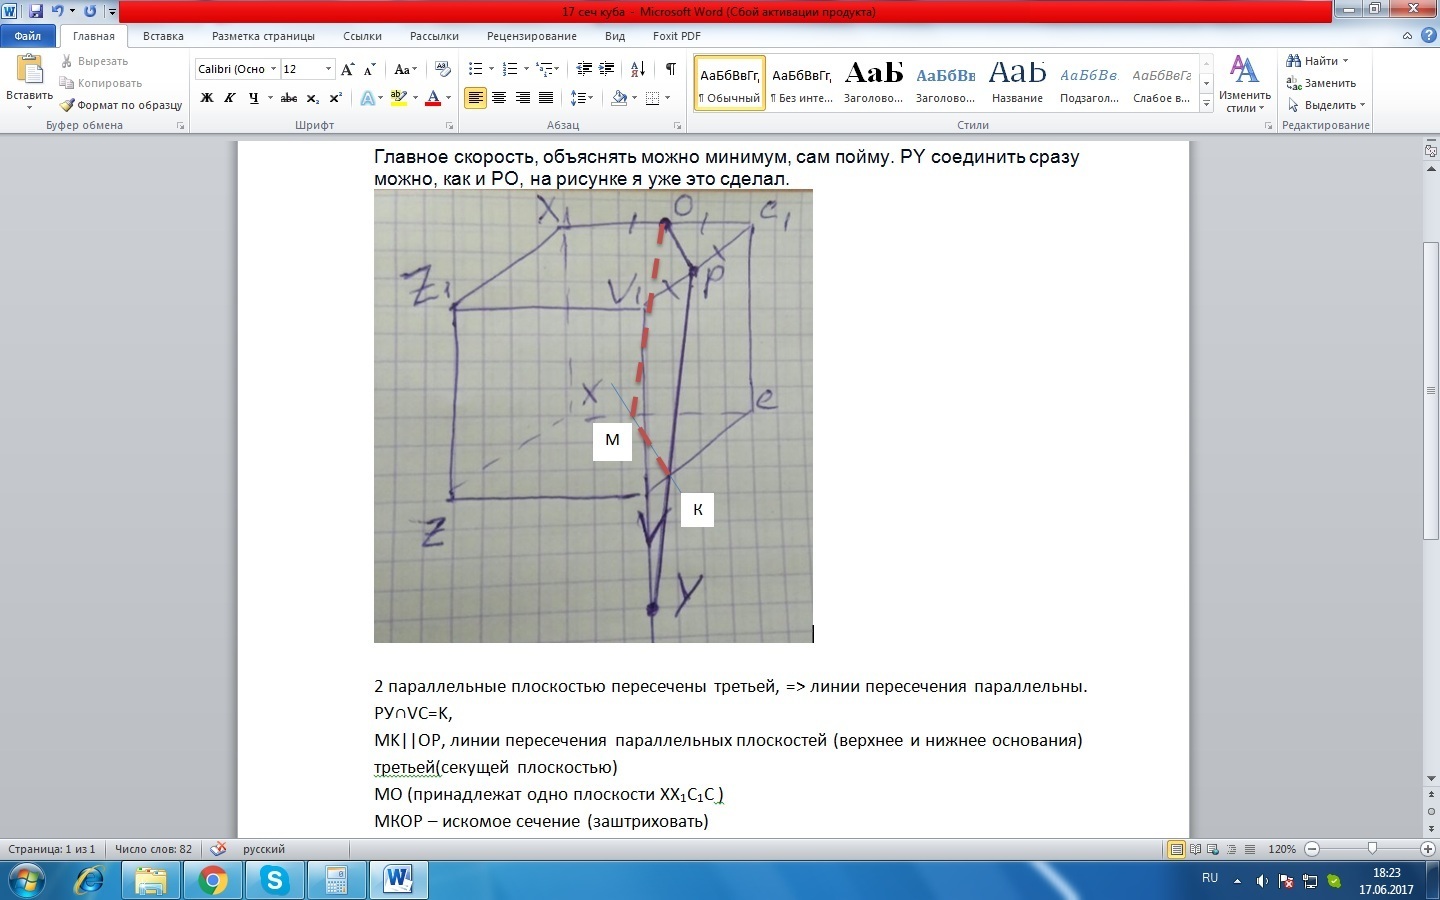1440x900 pixels.
Task: Select Align Right paragraph alignment
Action: tap(522, 98)
